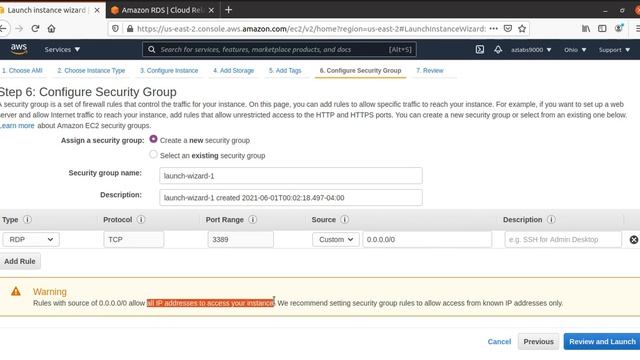640x360 pixels.
Task: Click the Previous button
Action: (538, 342)
